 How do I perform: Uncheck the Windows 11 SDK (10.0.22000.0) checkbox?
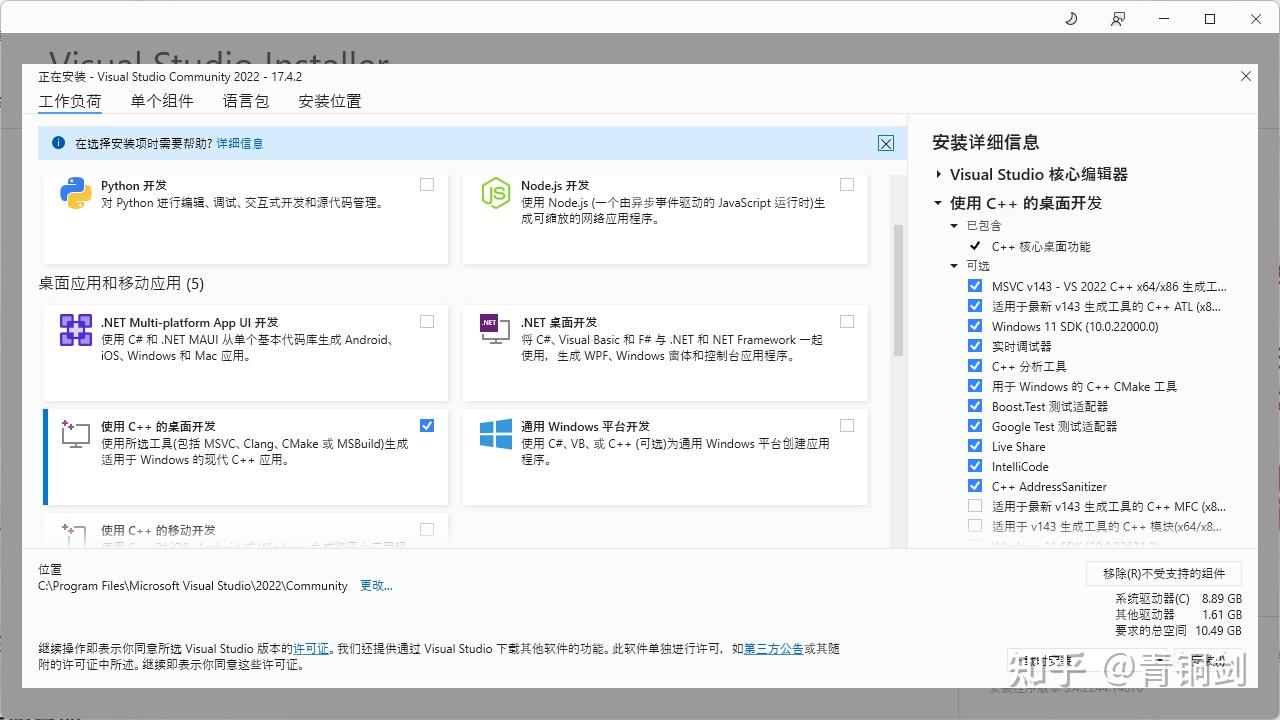coord(975,326)
